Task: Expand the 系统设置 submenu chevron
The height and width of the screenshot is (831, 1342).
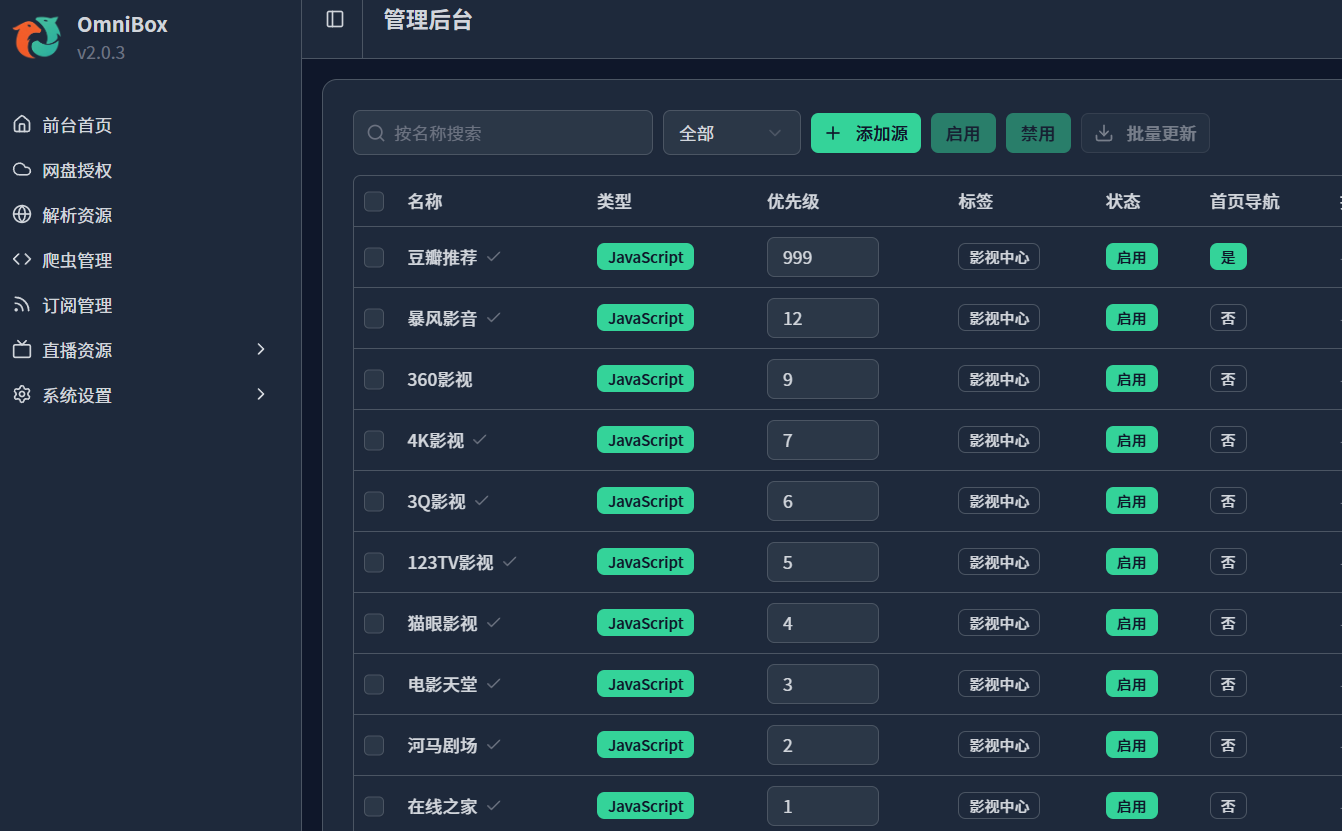Action: [x=261, y=394]
